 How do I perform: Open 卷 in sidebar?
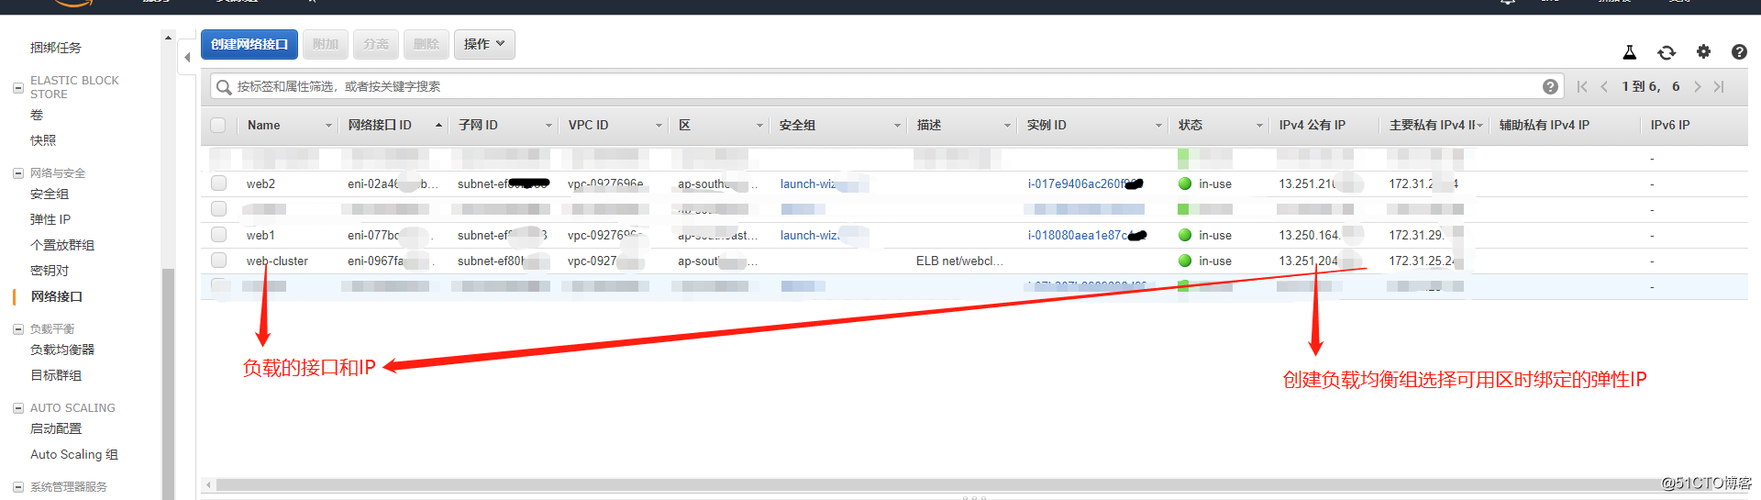pos(37,115)
